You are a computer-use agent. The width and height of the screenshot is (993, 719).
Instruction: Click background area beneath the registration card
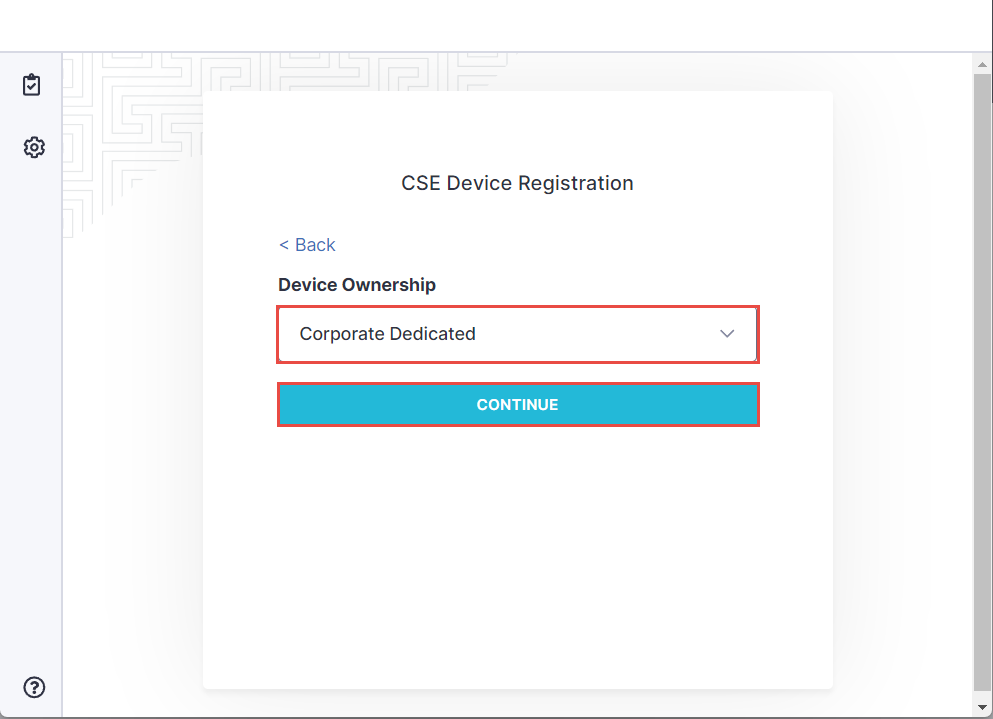[x=517, y=704]
